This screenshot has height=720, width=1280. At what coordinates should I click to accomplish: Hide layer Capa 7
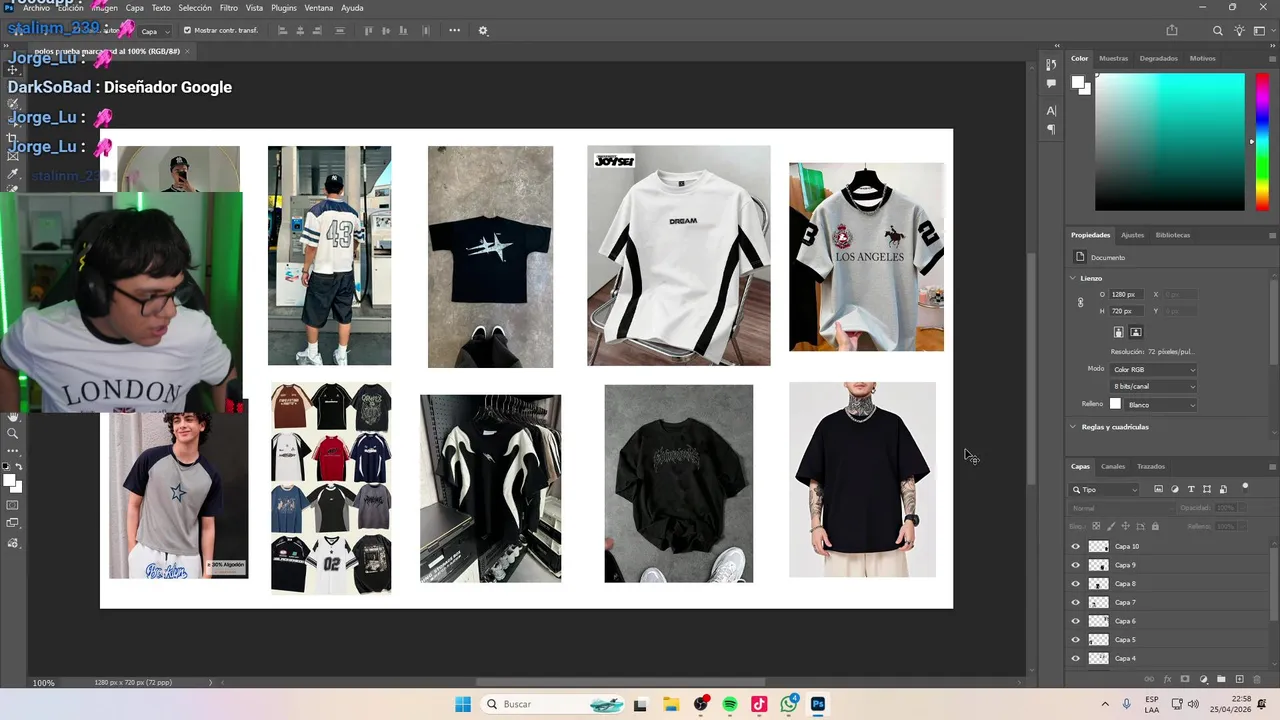[x=1076, y=602]
